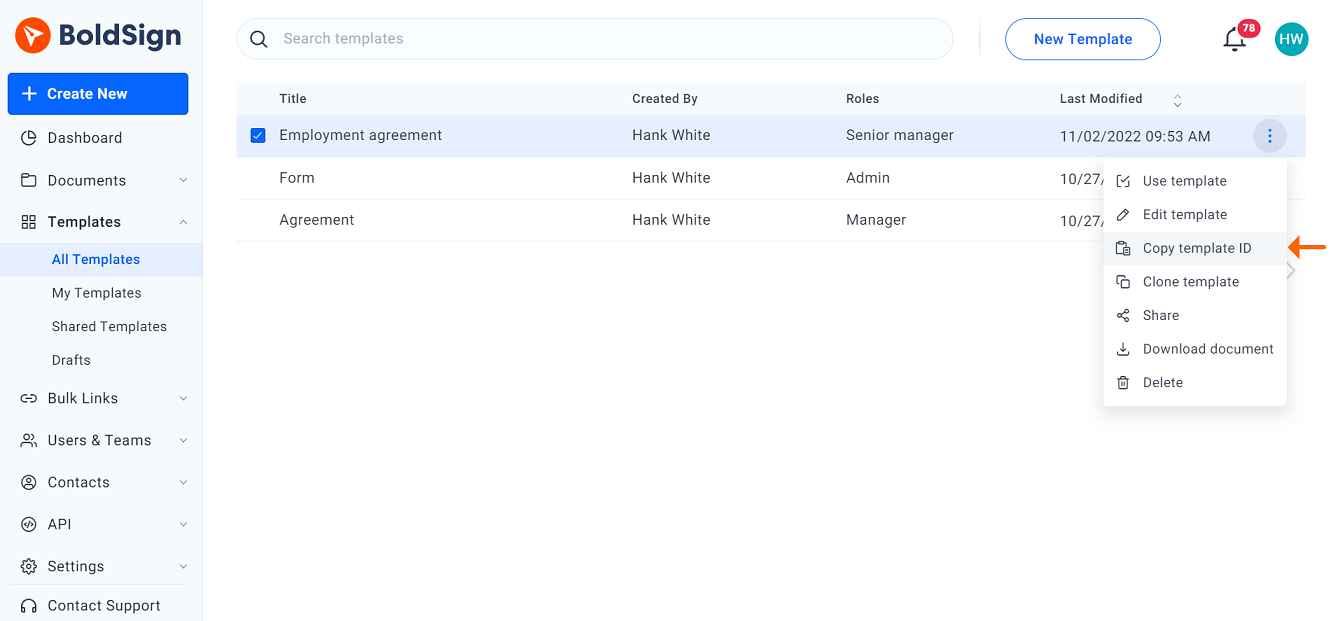Open My Templates in sidebar
Image resolution: width=1338 pixels, height=621 pixels.
pos(96,293)
